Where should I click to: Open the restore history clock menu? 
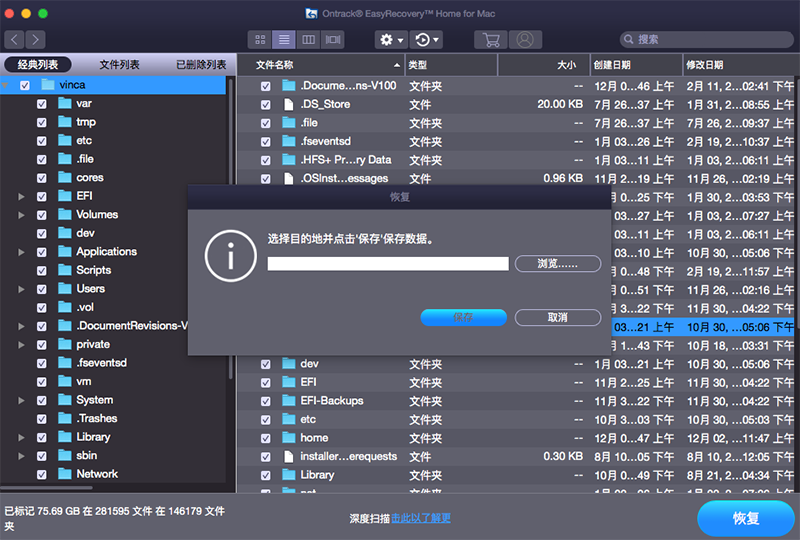(427, 39)
